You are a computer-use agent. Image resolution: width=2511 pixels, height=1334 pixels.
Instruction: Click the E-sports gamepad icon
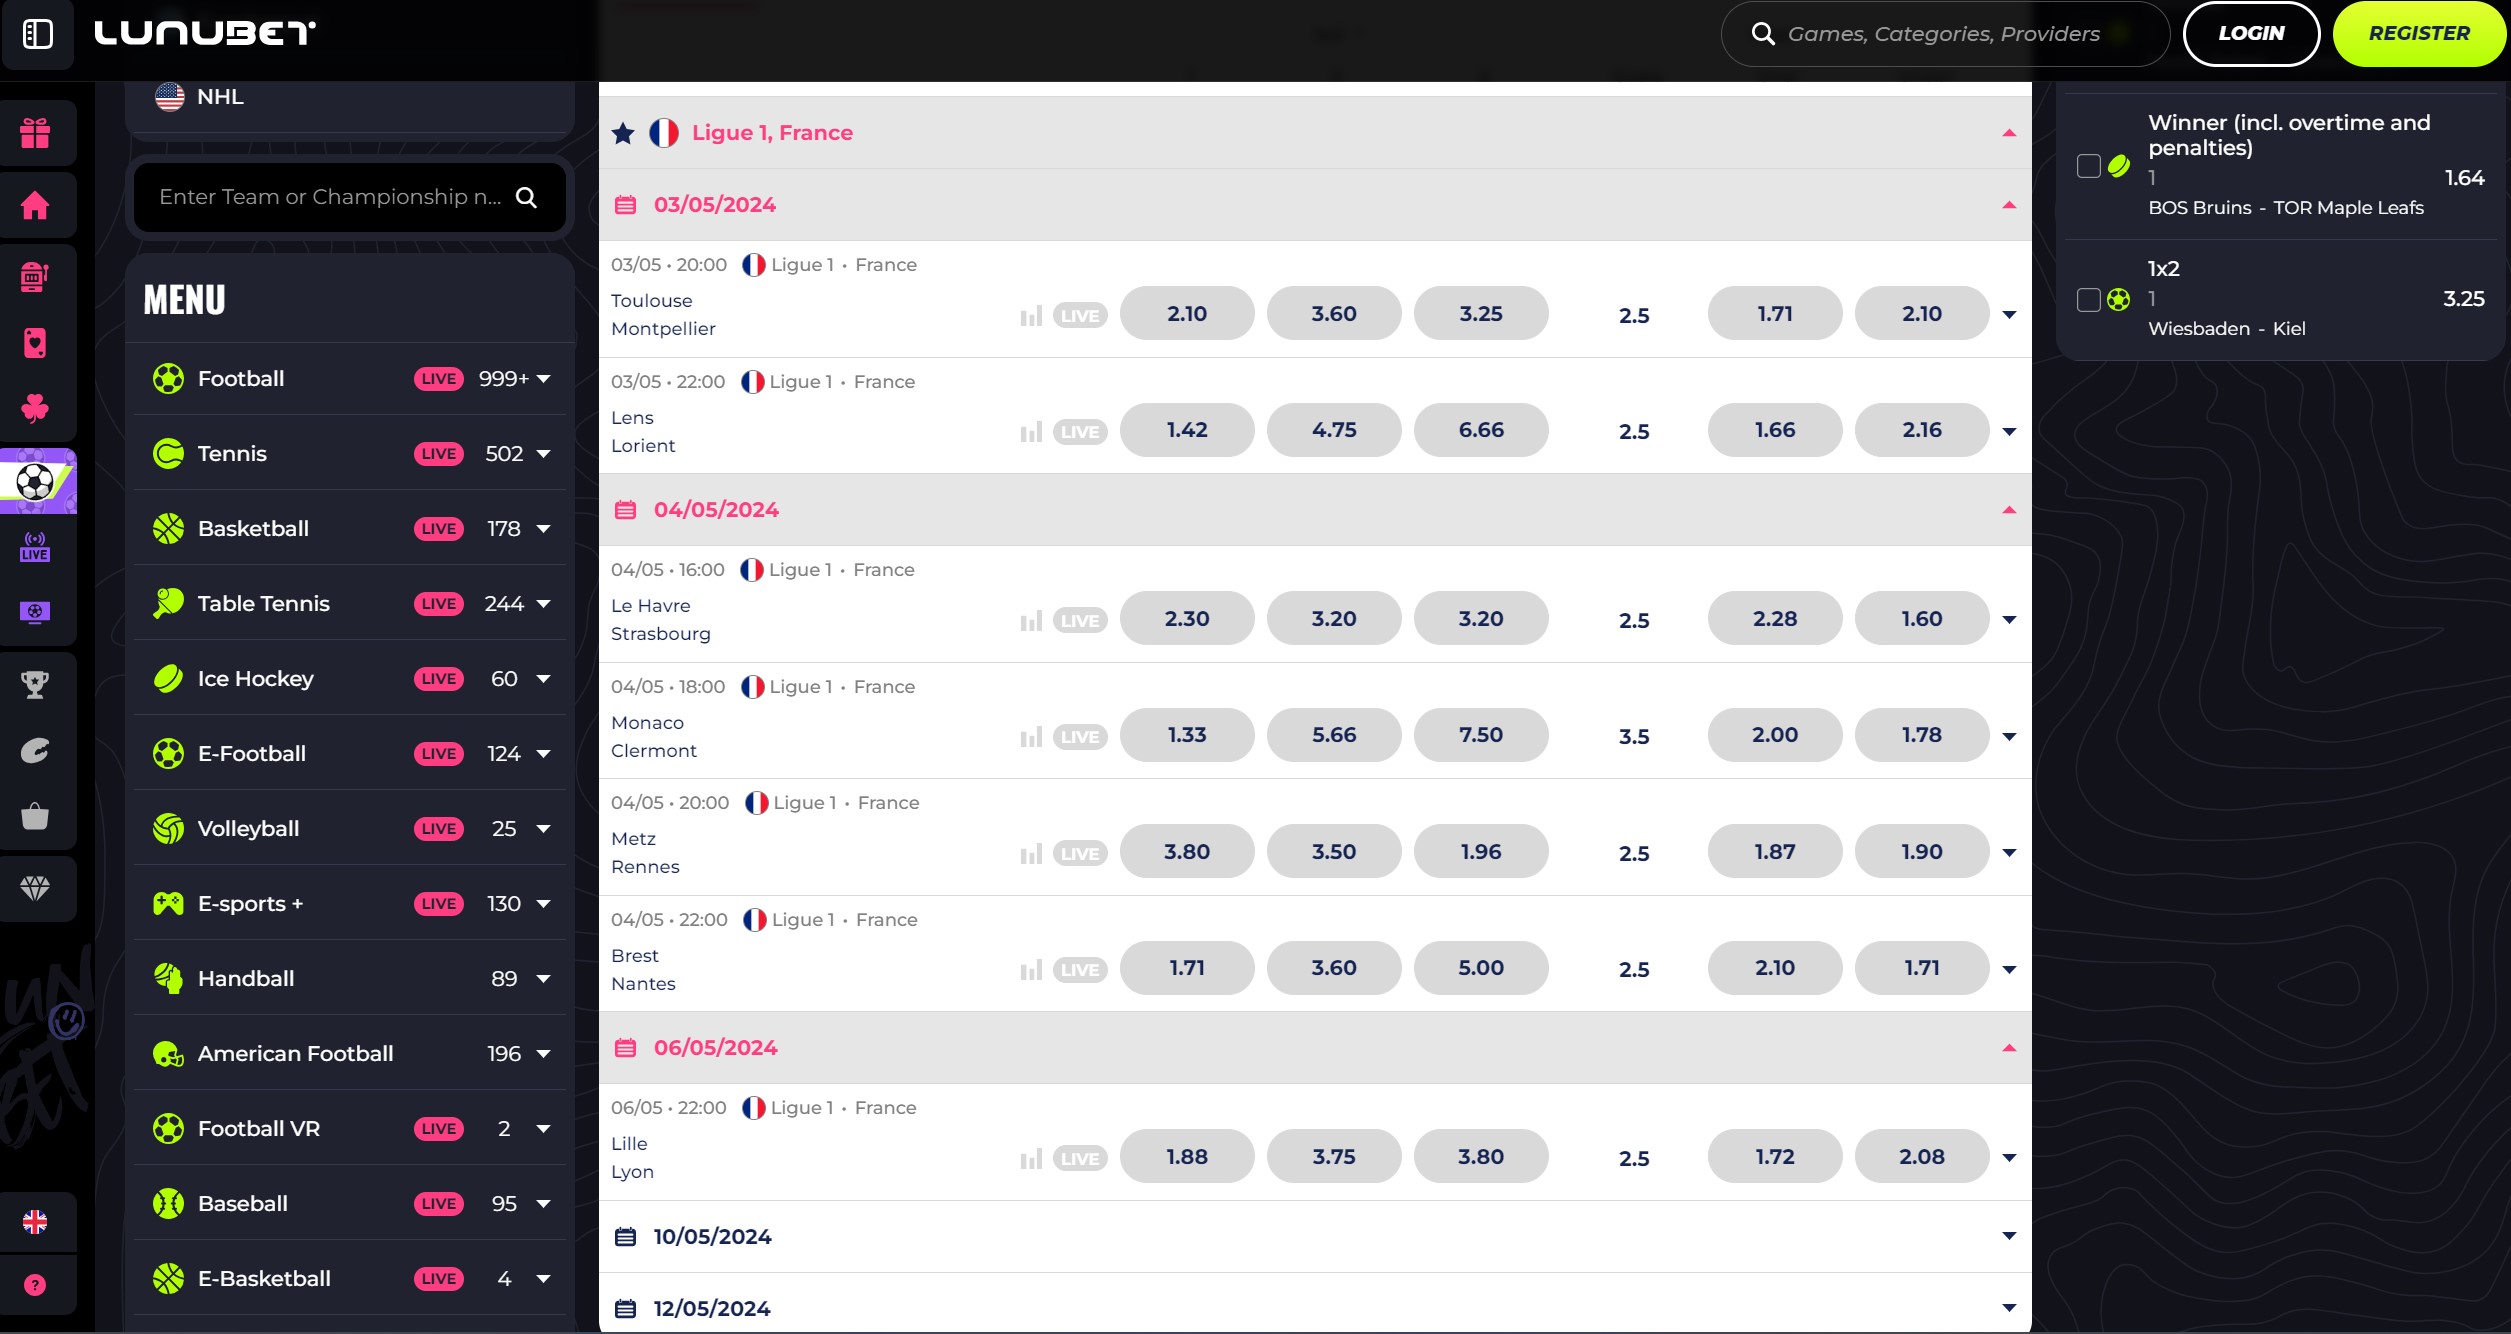click(168, 904)
